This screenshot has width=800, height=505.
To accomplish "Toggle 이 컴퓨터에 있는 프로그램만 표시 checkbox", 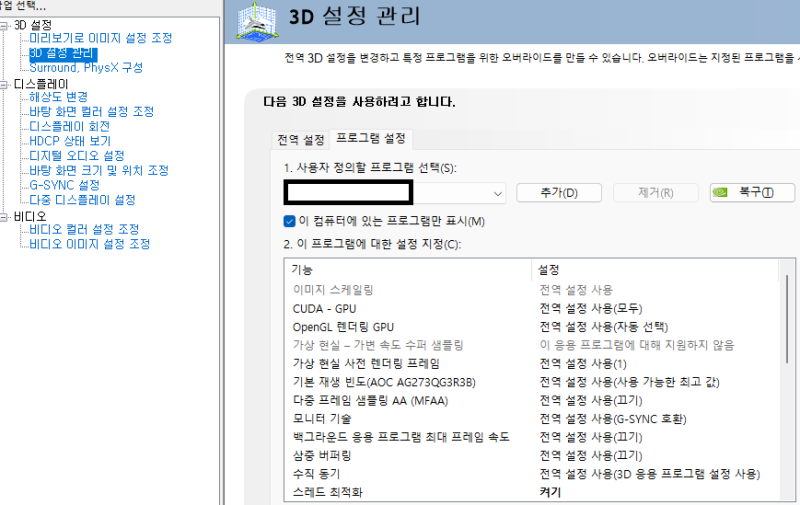I will click(289, 221).
